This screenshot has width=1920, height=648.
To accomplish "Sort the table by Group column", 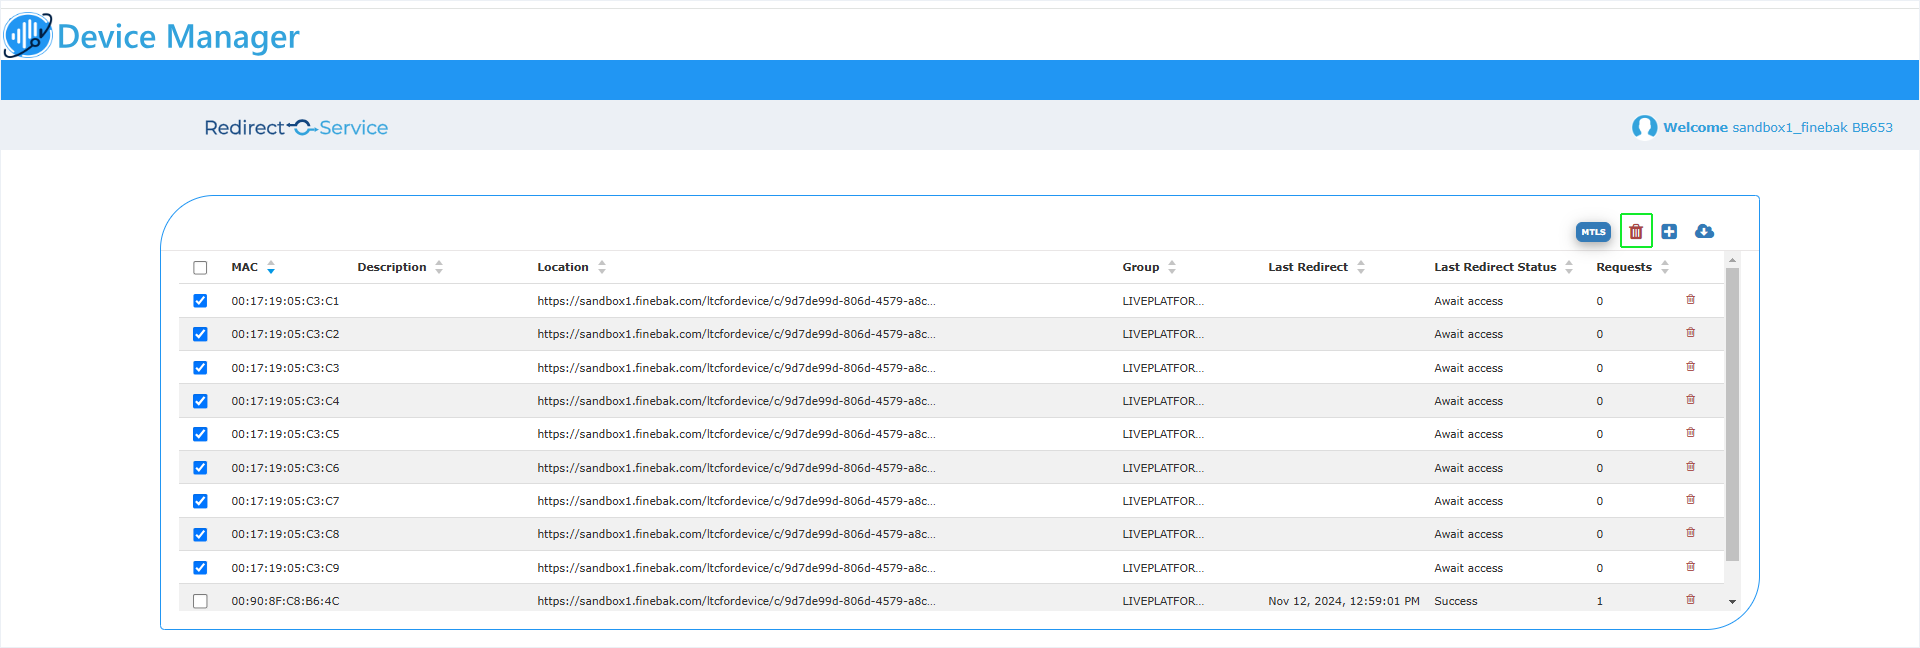I will point(1172,267).
